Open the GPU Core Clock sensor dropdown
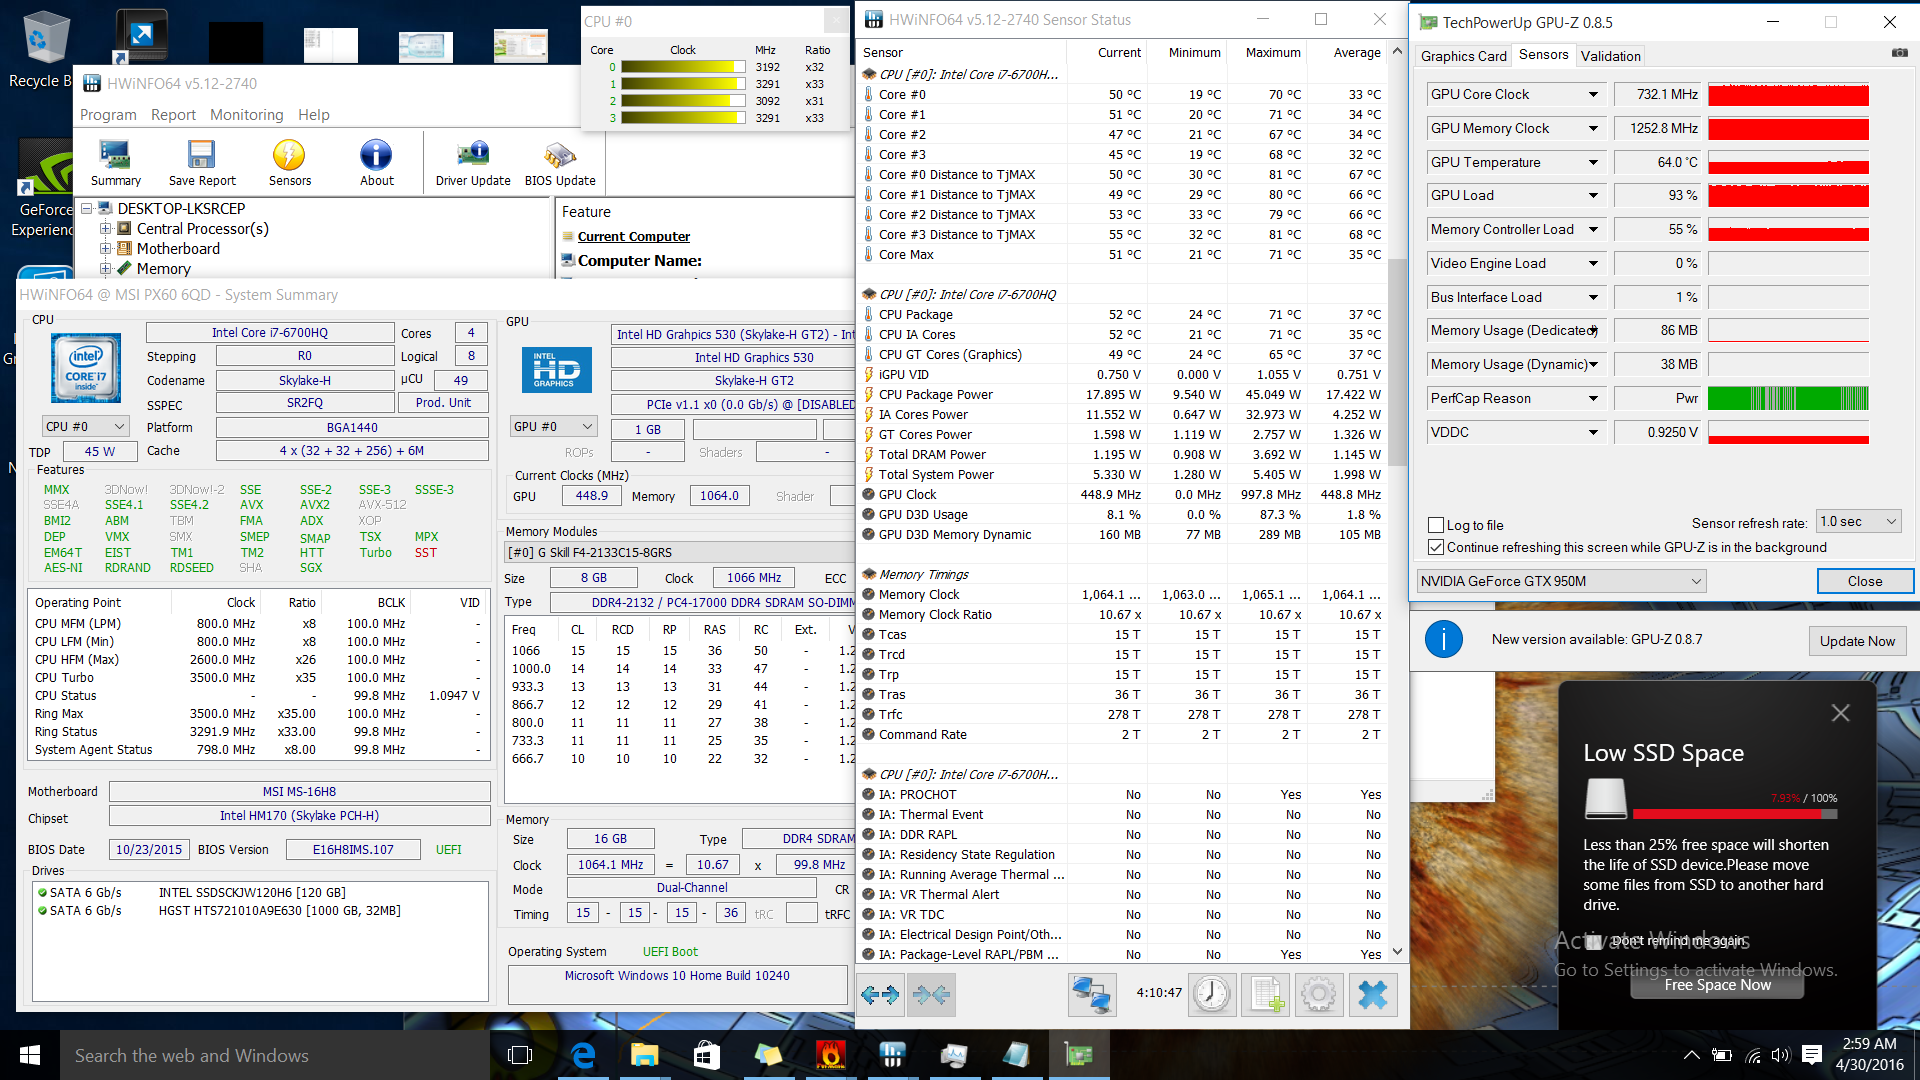This screenshot has height=1080, width=1920. click(1593, 94)
